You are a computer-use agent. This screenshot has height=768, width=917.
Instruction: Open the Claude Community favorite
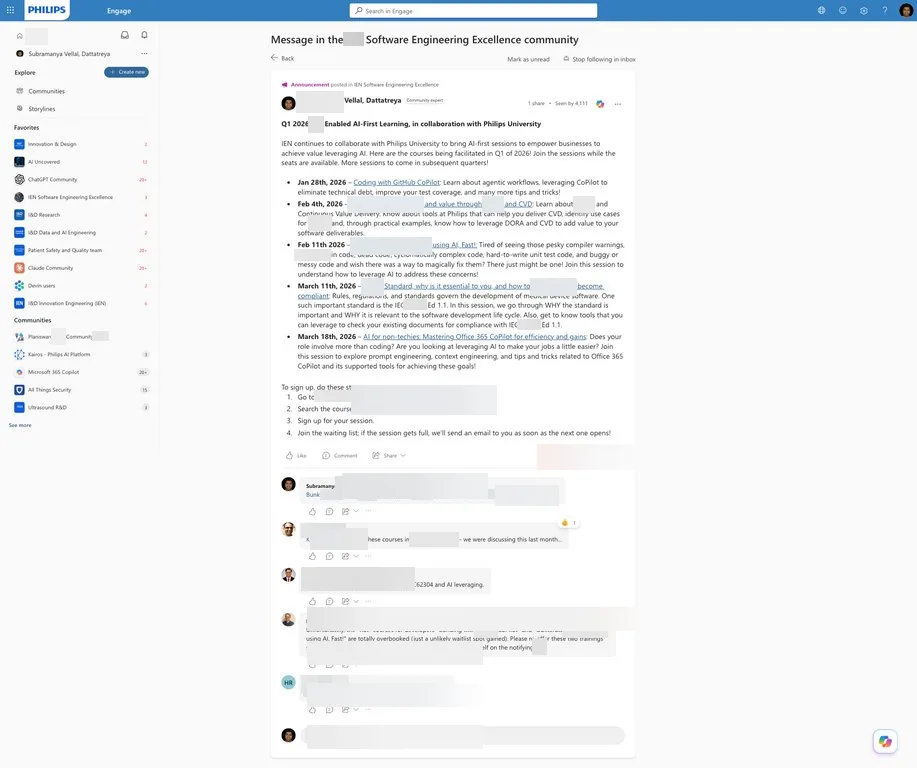point(81,268)
